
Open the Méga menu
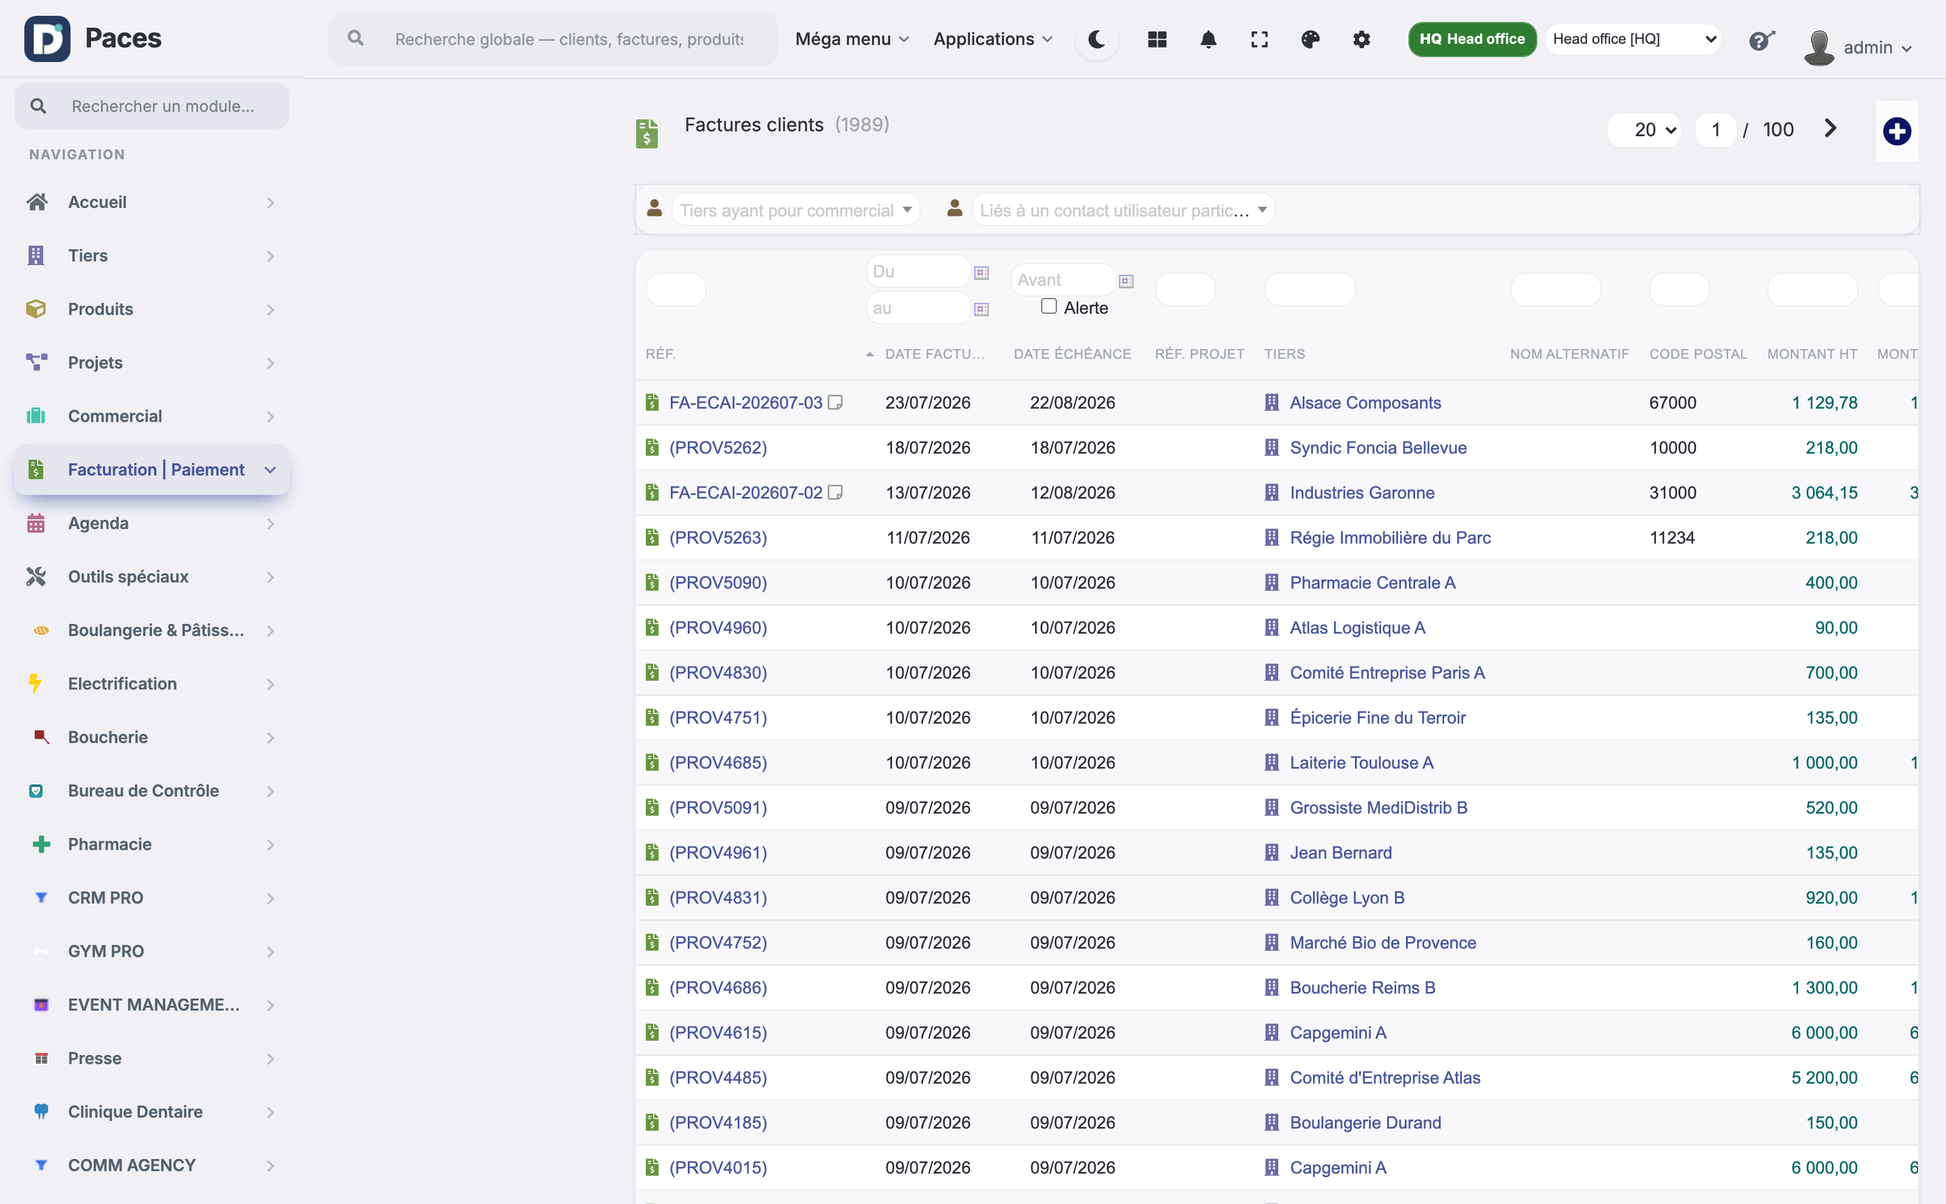pos(852,39)
